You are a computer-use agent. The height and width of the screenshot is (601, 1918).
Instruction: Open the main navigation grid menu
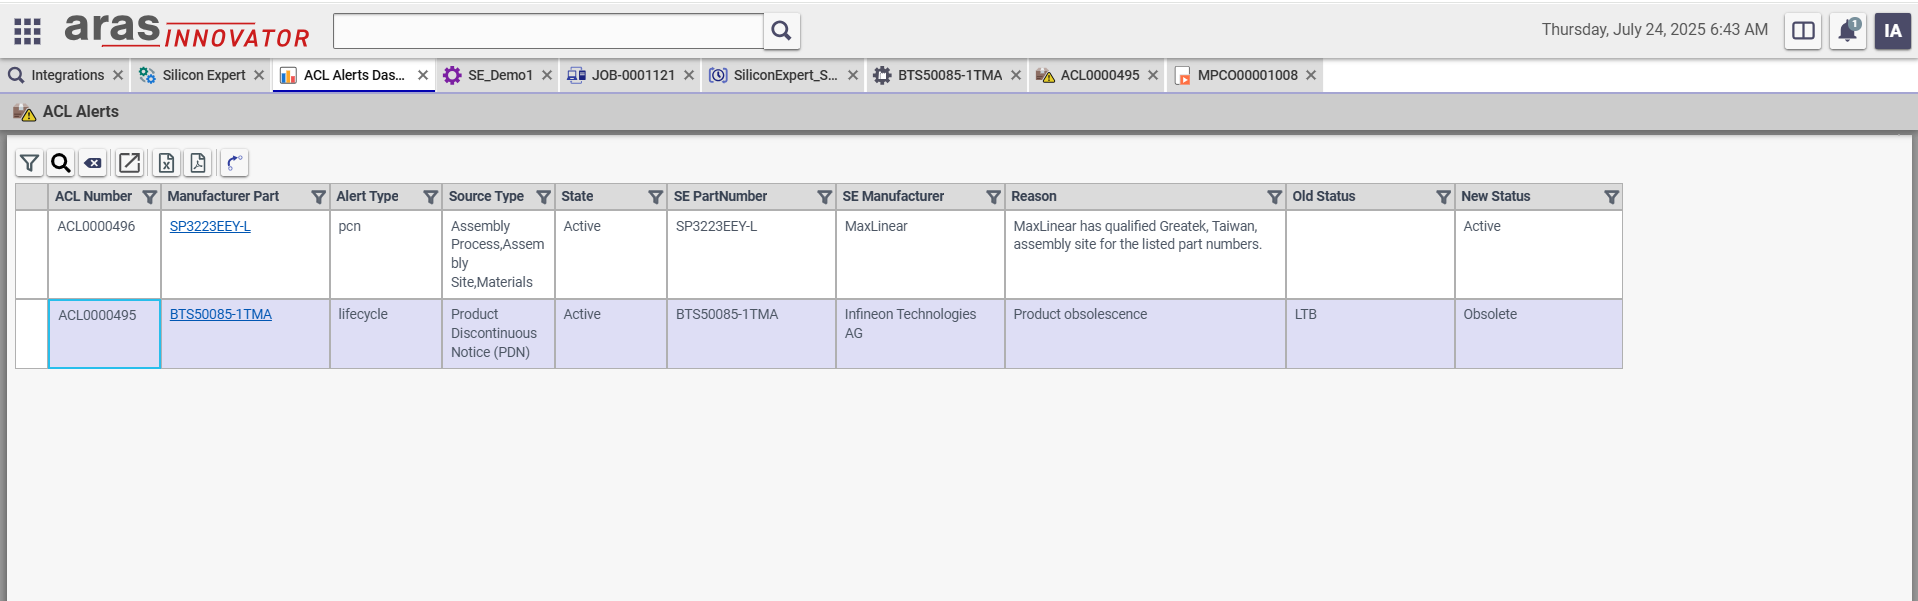(27, 31)
